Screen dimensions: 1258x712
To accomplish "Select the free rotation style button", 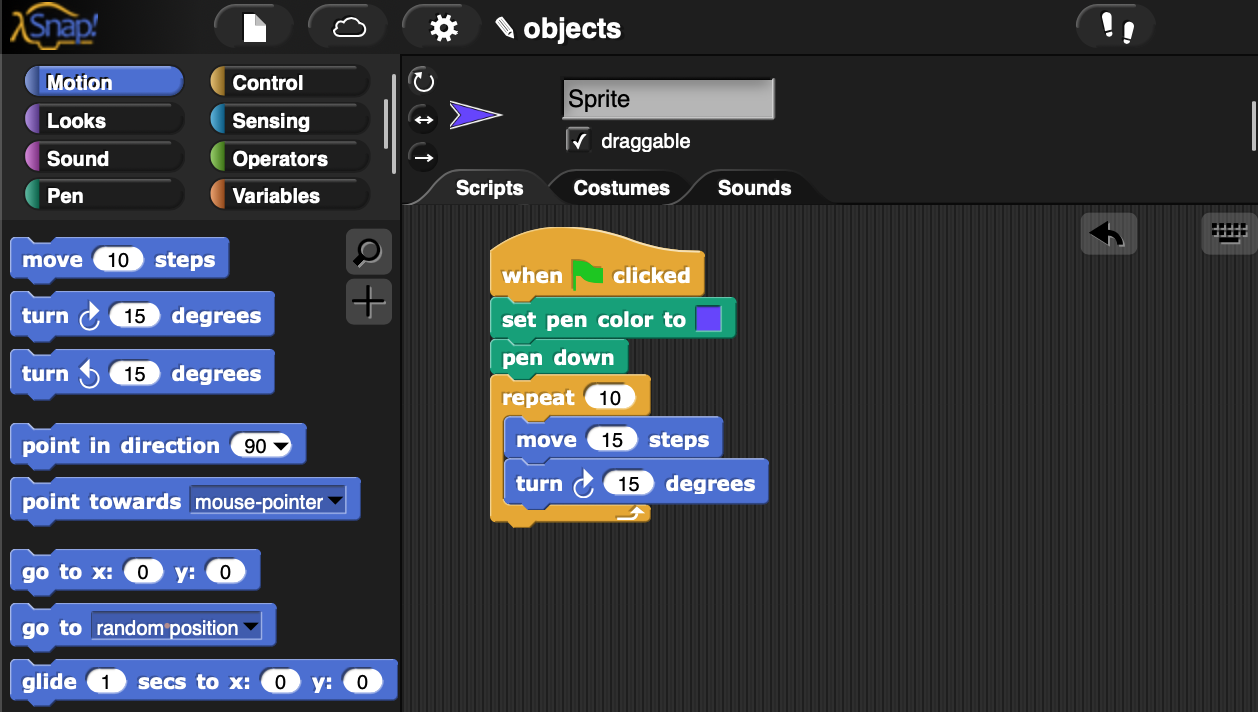I will coord(423,82).
